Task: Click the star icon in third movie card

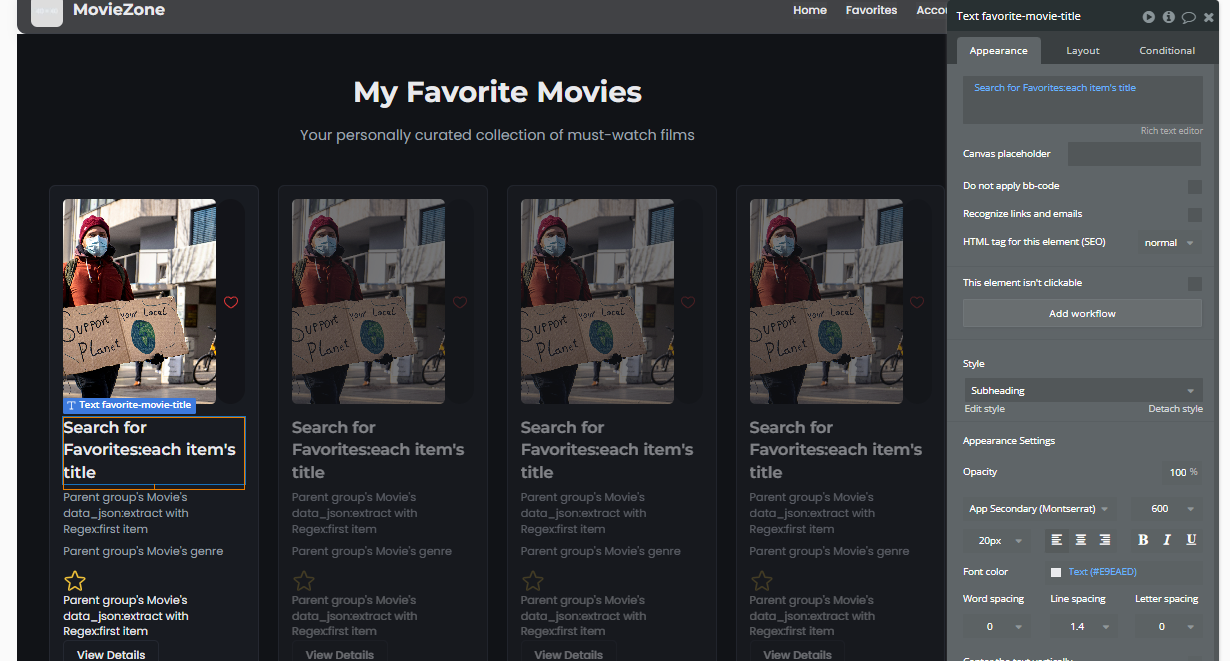Action: coord(533,580)
